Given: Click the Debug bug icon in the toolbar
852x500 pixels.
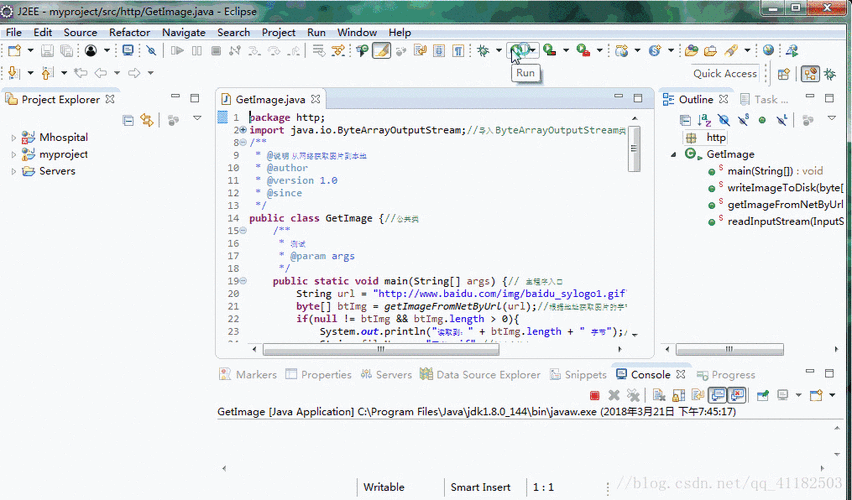Looking at the screenshot, I should pos(483,51).
